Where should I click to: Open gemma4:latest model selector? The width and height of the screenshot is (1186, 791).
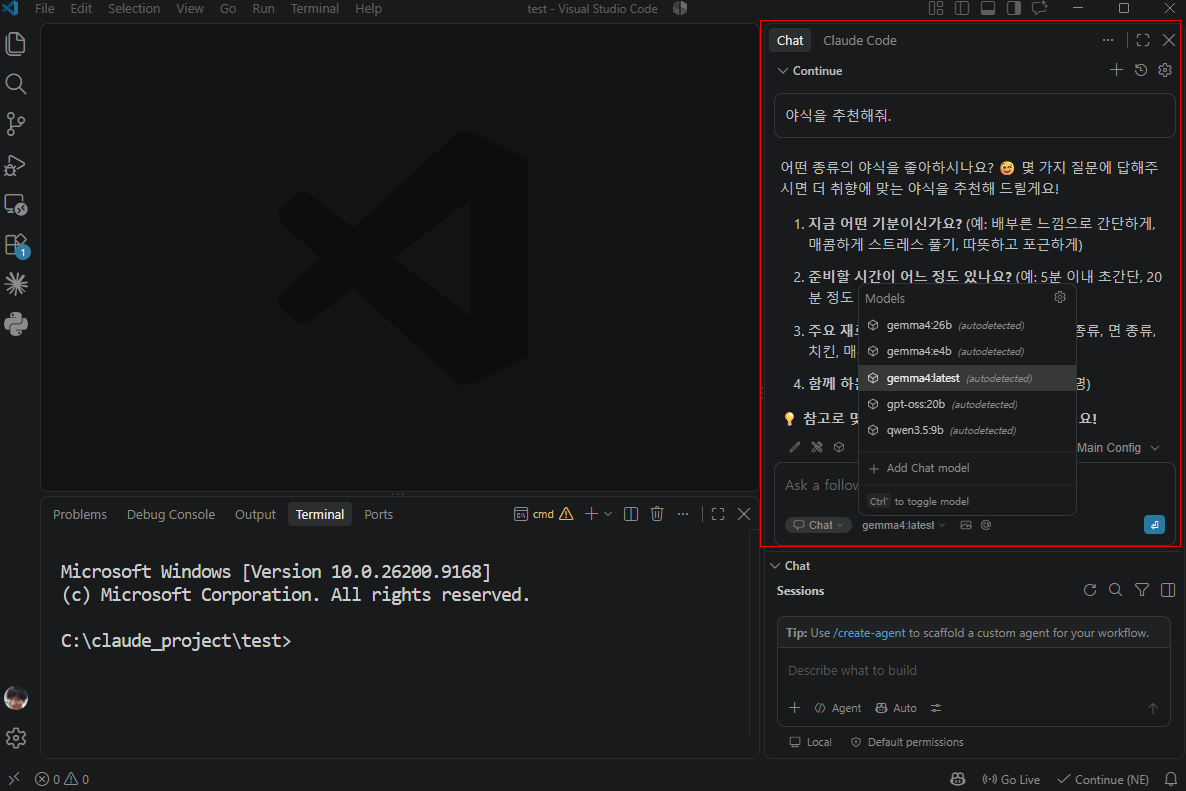[x=903, y=525]
